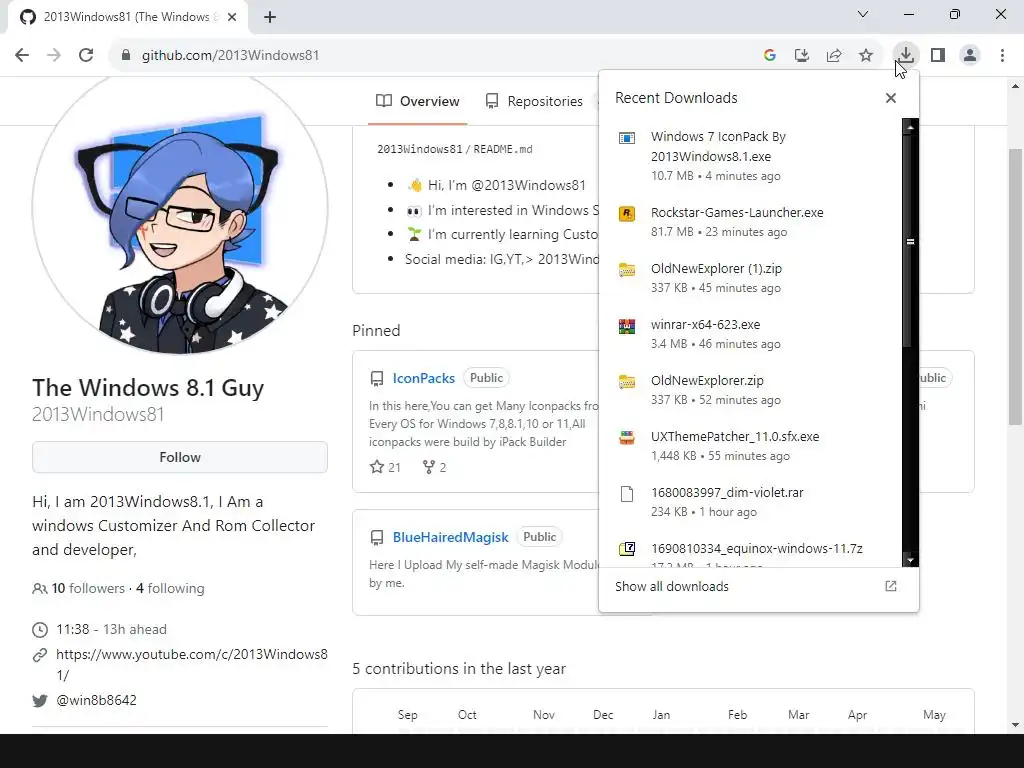The width and height of the screenshot is (1024, 768).
Task: Open the profile avatar image
Action: click(180, 209)
